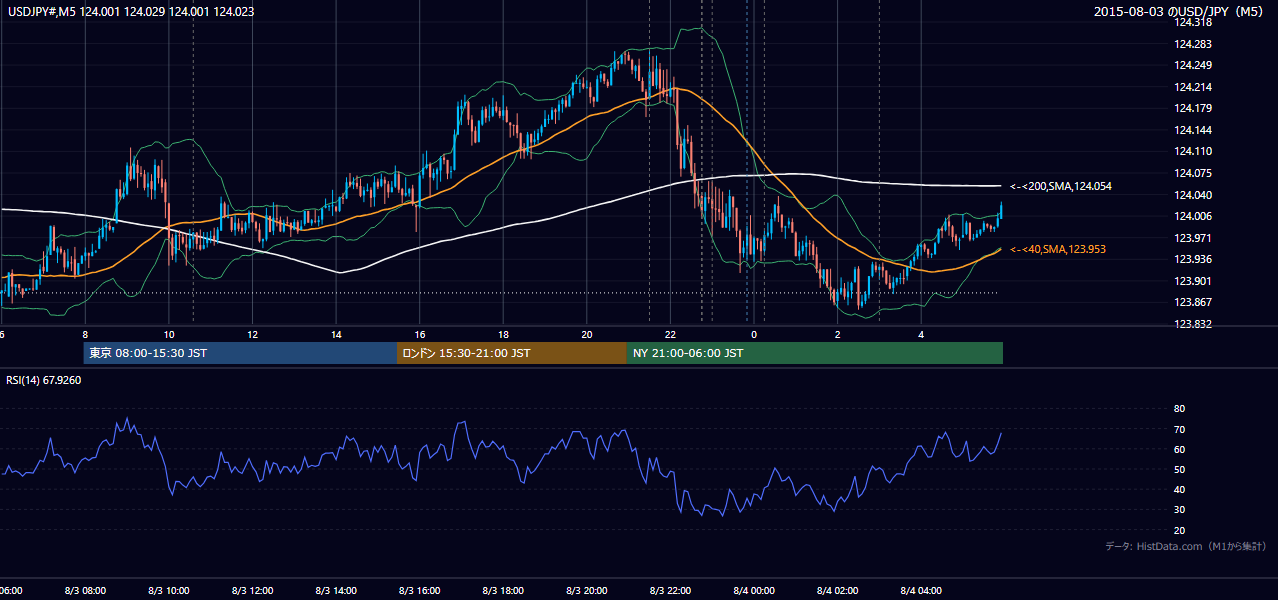Click price axis value 123.867

[x=1194, y=302]
